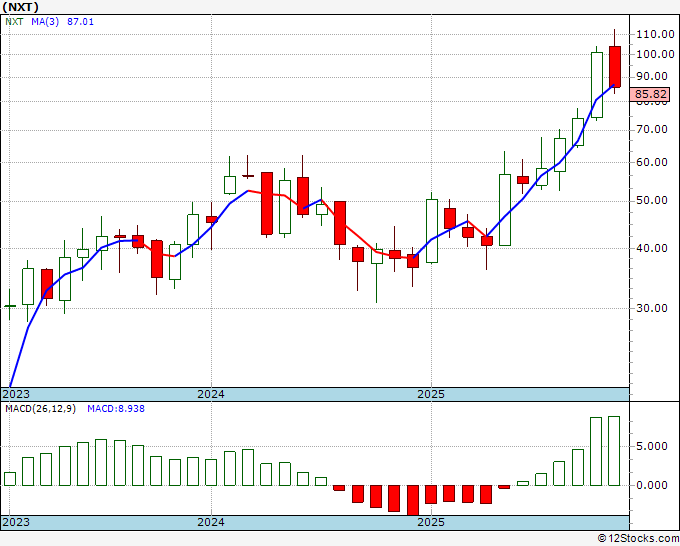Click the 40.00 price axis label
This screenshot has width=680, height=546.
pos(652,248)
